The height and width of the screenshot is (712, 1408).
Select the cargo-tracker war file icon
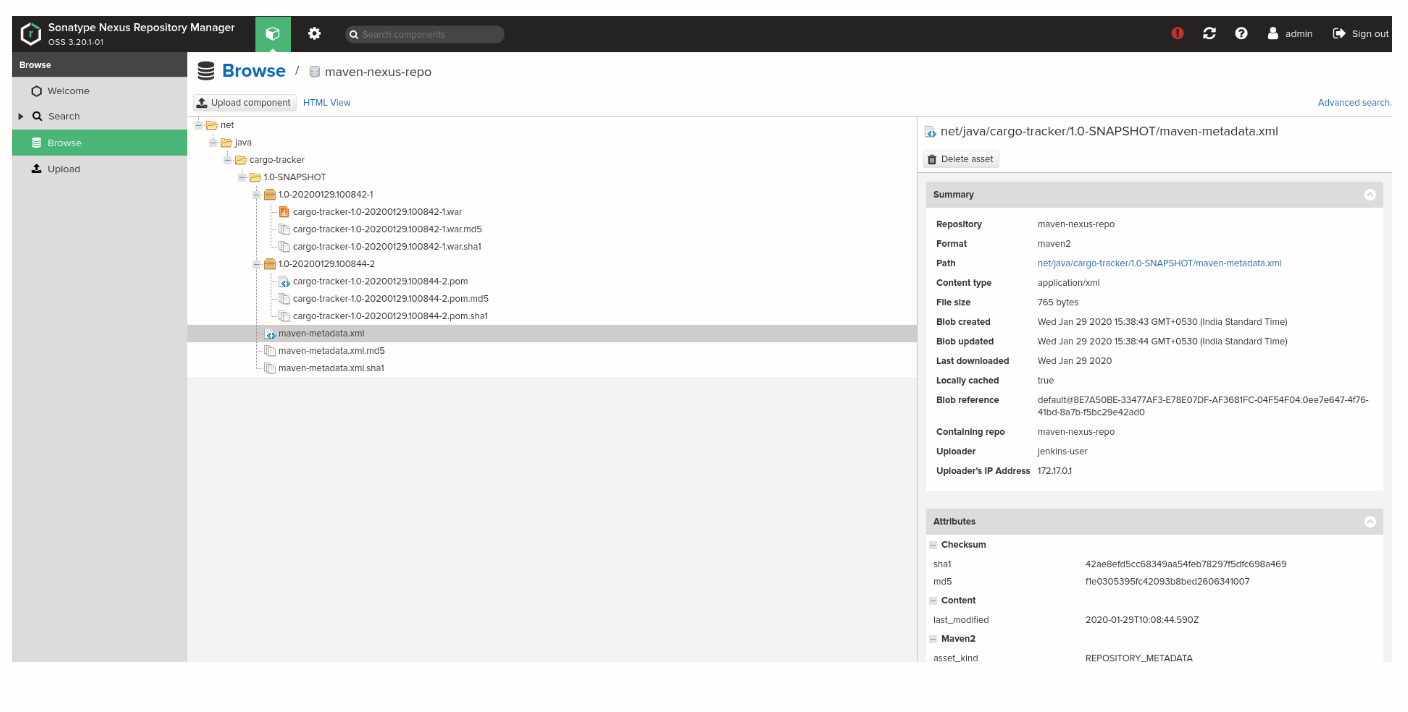click(x=284, y=212)
